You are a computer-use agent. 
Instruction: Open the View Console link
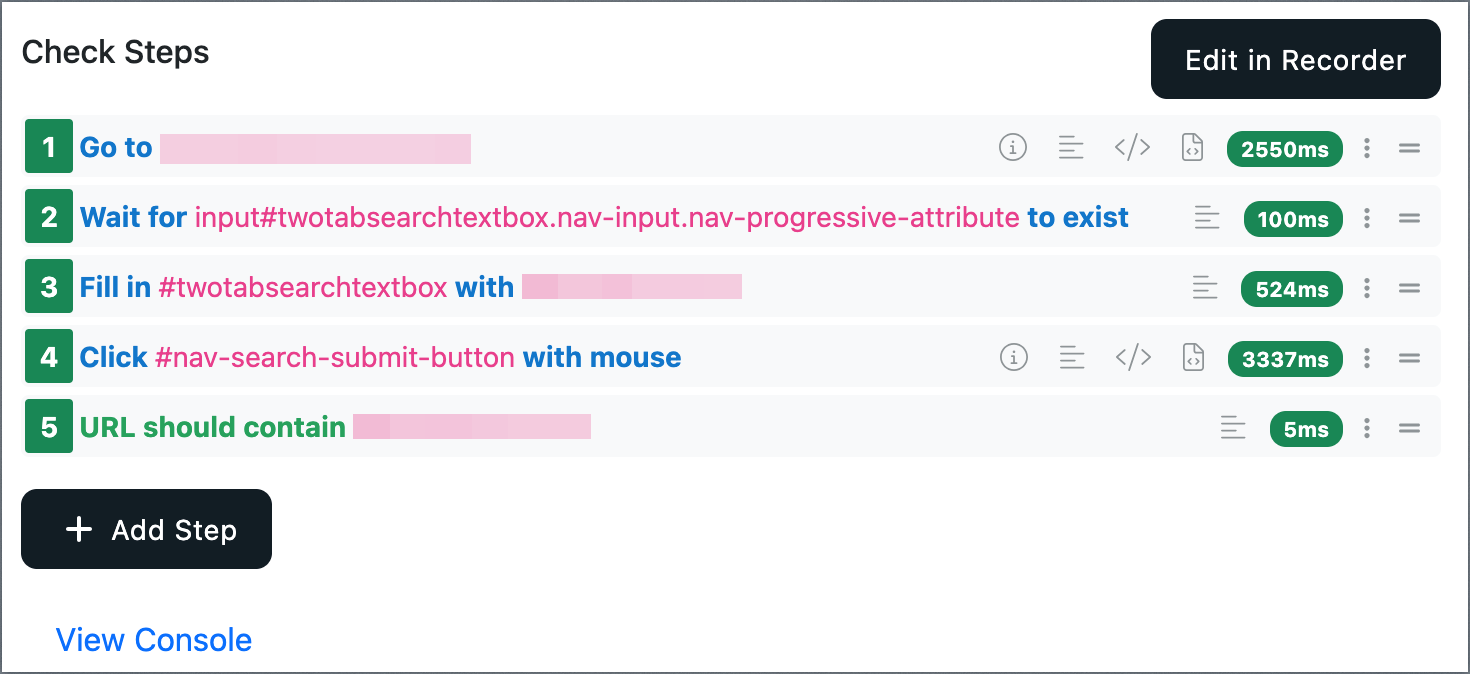pyautogui.click(x=154, y=640)
